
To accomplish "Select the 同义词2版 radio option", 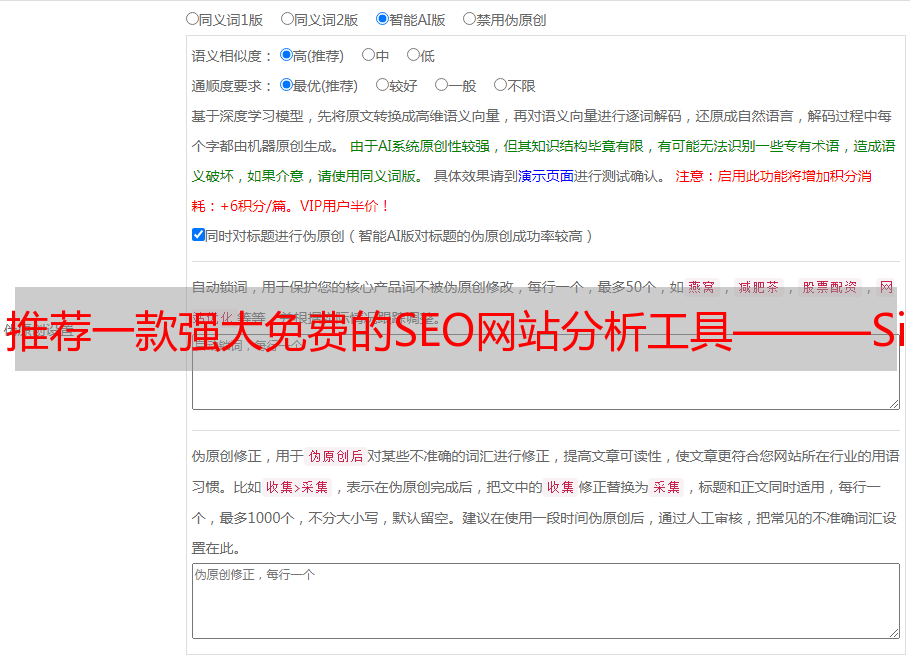I will pos(287,19).
